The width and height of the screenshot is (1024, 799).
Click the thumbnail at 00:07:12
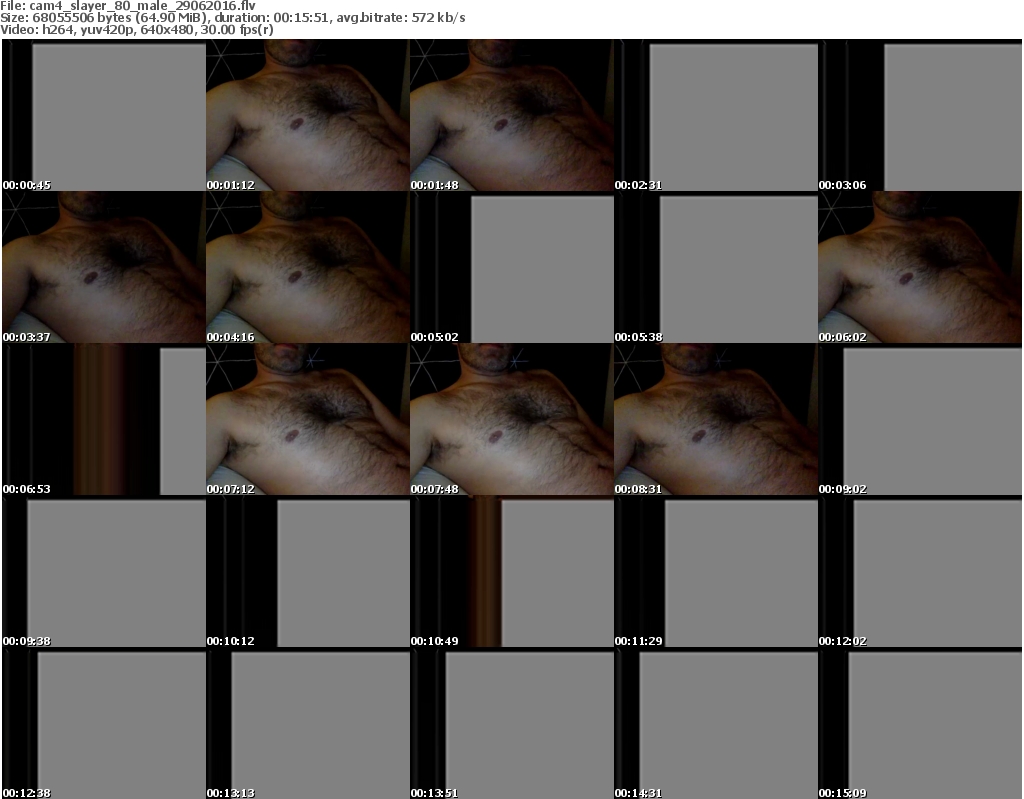308,419
